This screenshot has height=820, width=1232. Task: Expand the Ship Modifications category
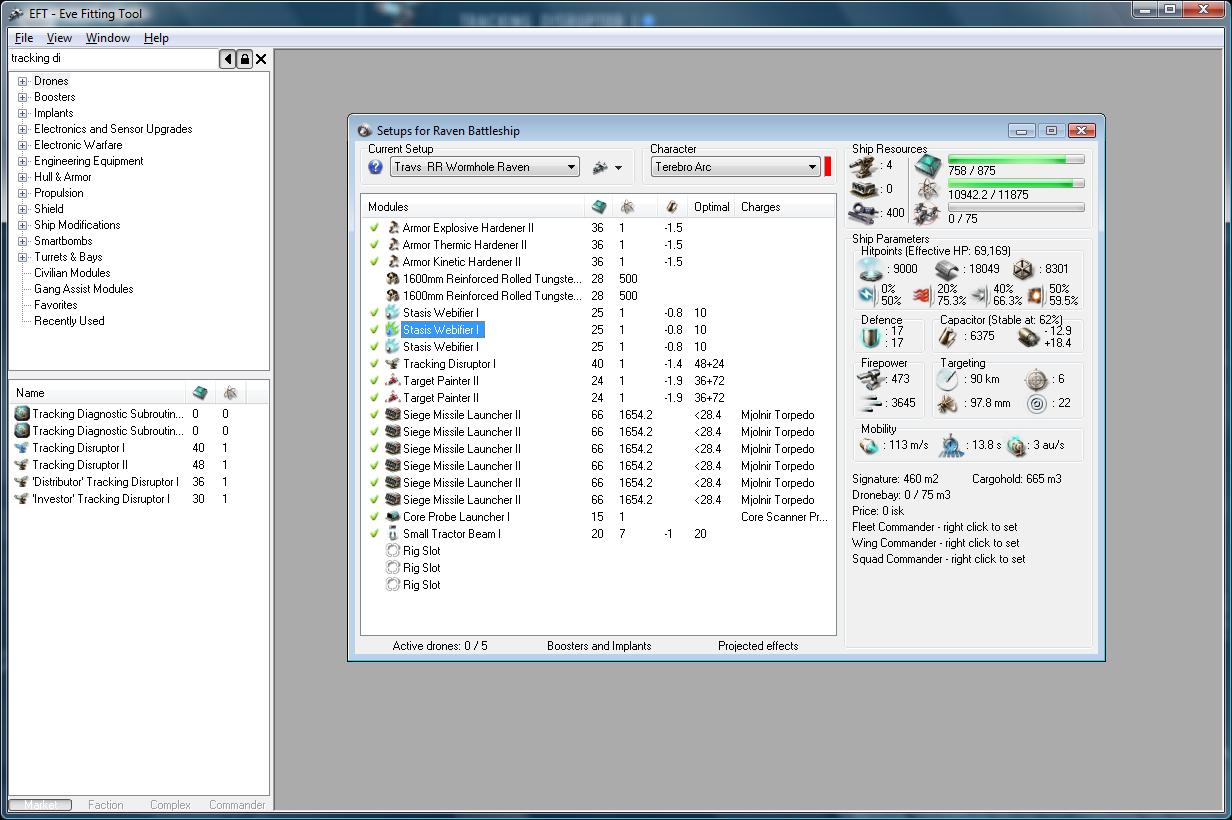coord(23,225)
